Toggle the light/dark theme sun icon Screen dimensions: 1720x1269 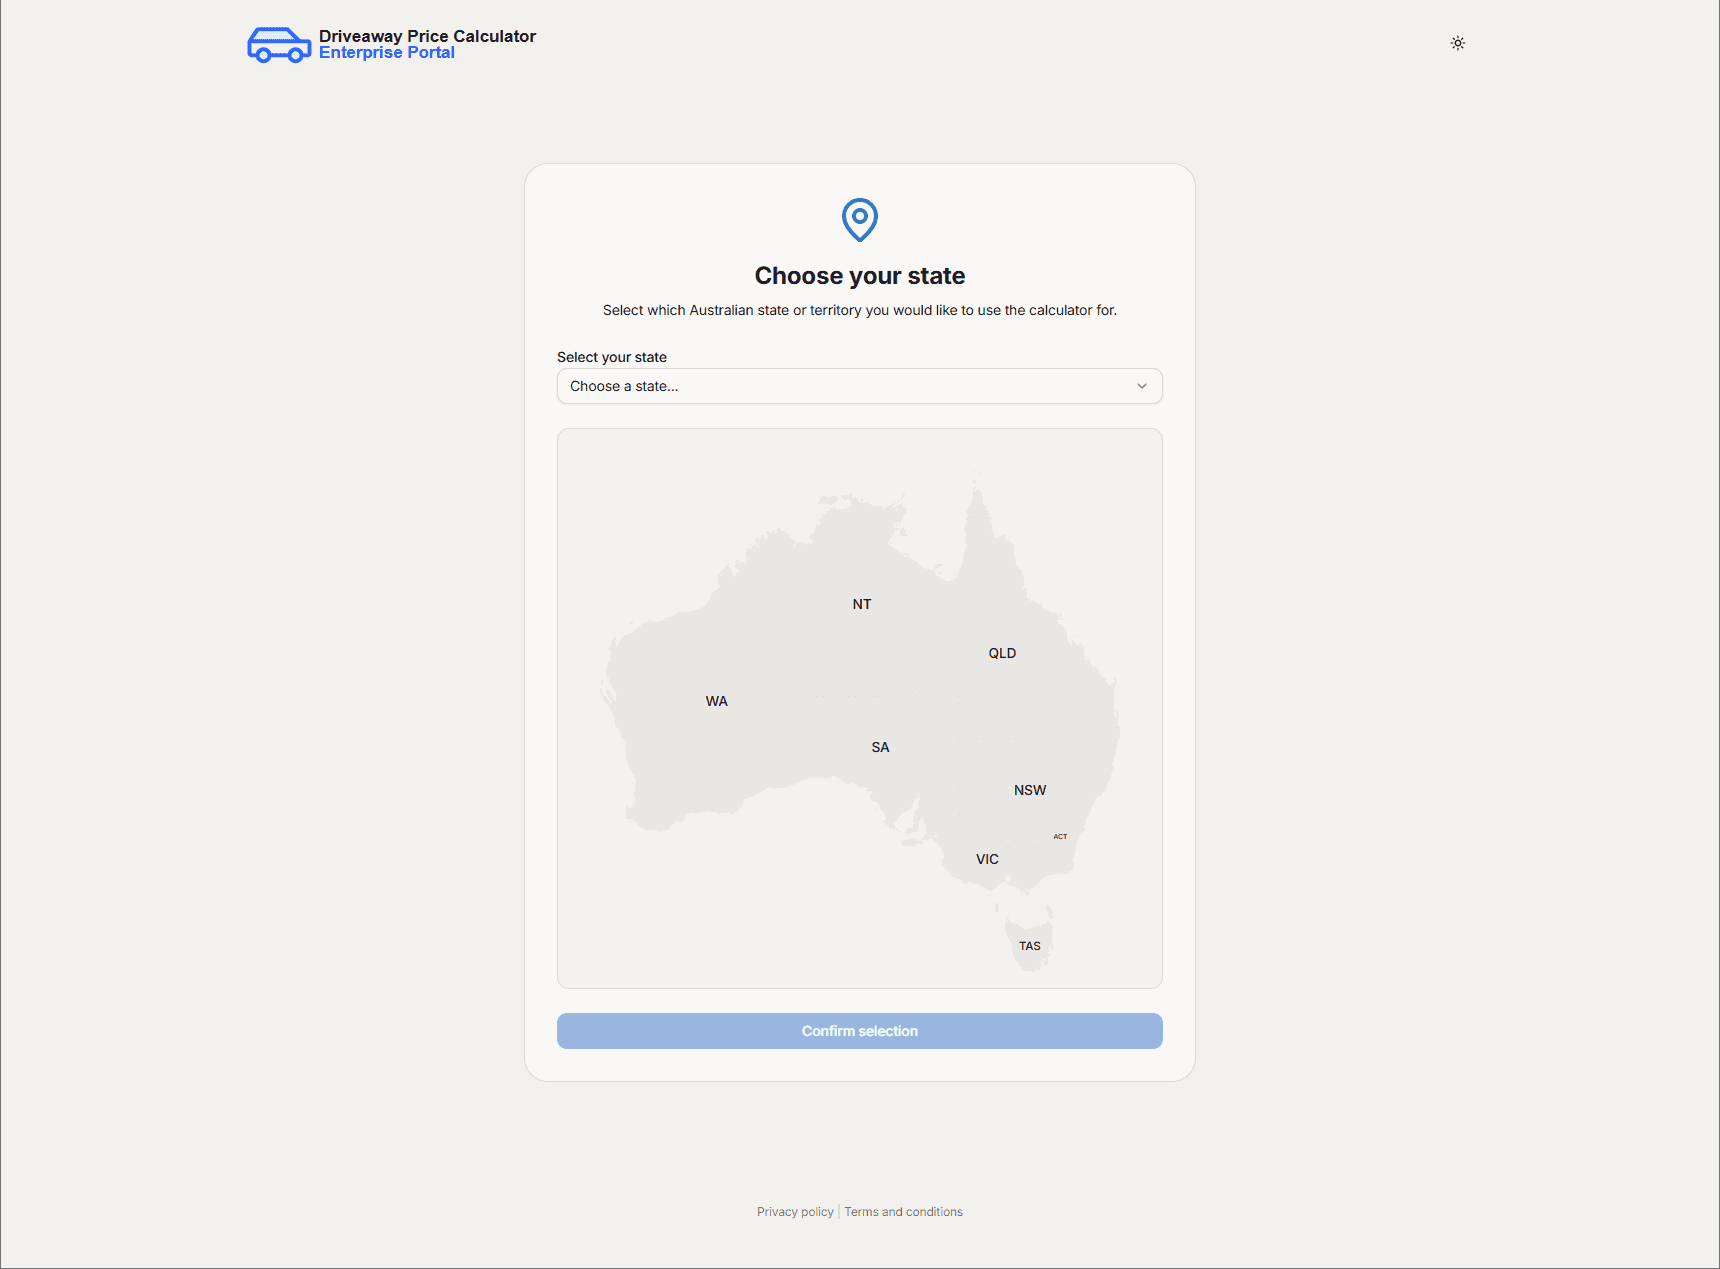(1457, 43)
